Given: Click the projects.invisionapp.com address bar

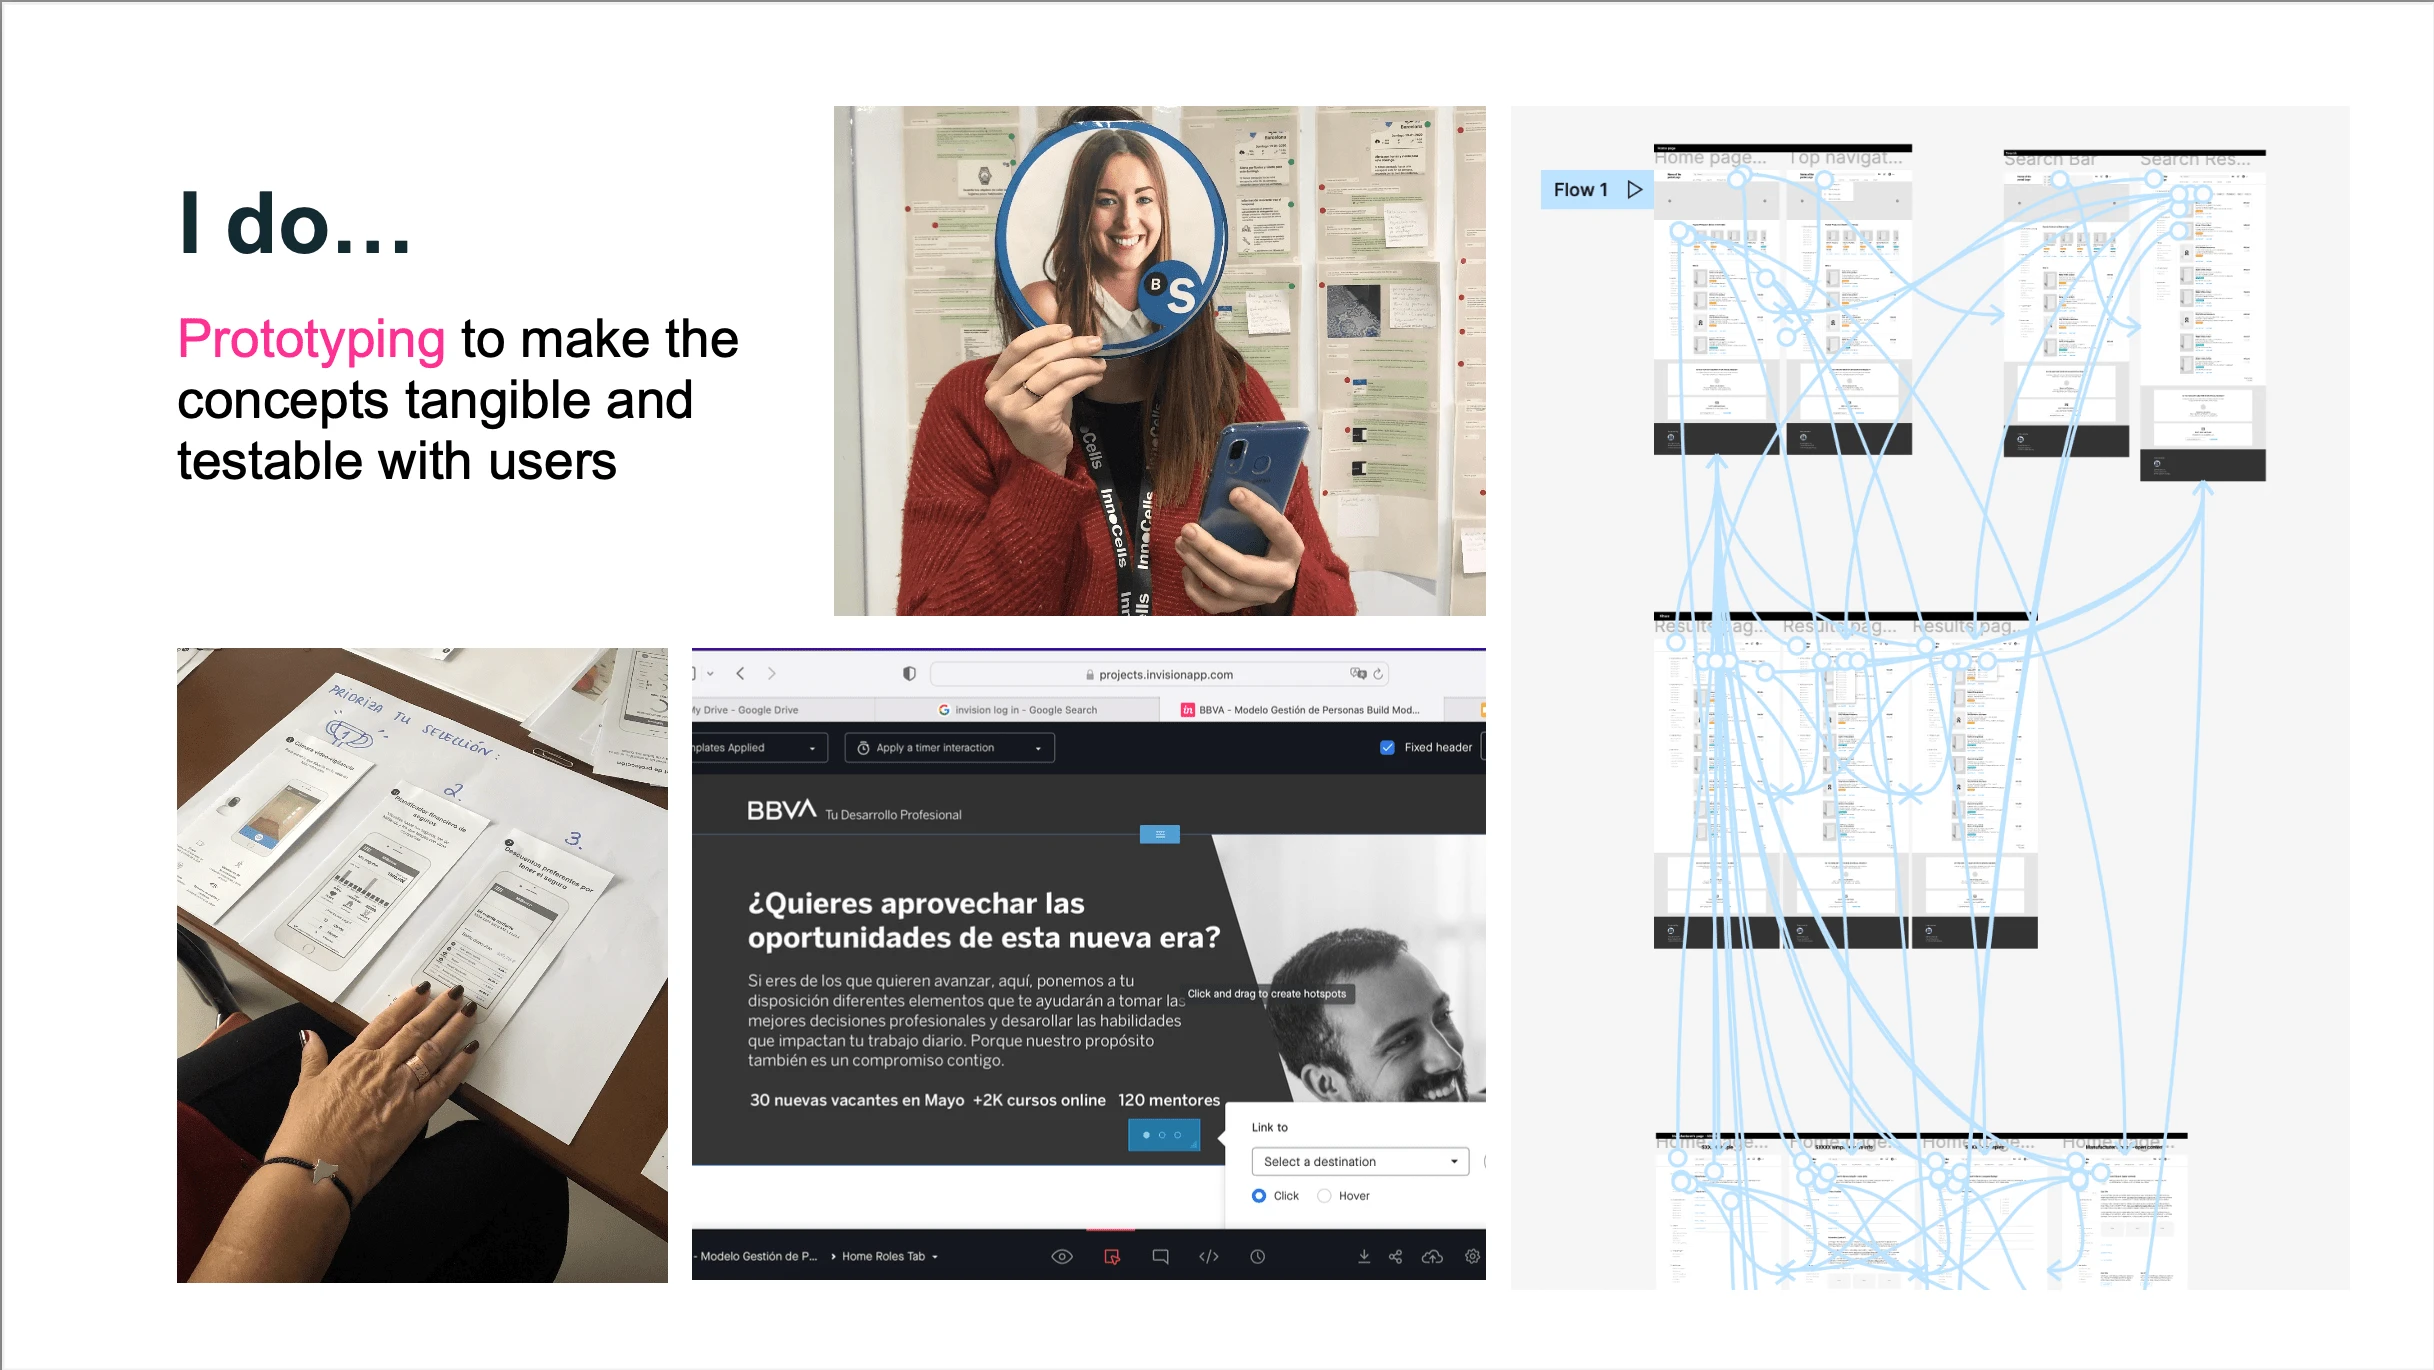Looking at the screenshot, I should point(1159,674).
